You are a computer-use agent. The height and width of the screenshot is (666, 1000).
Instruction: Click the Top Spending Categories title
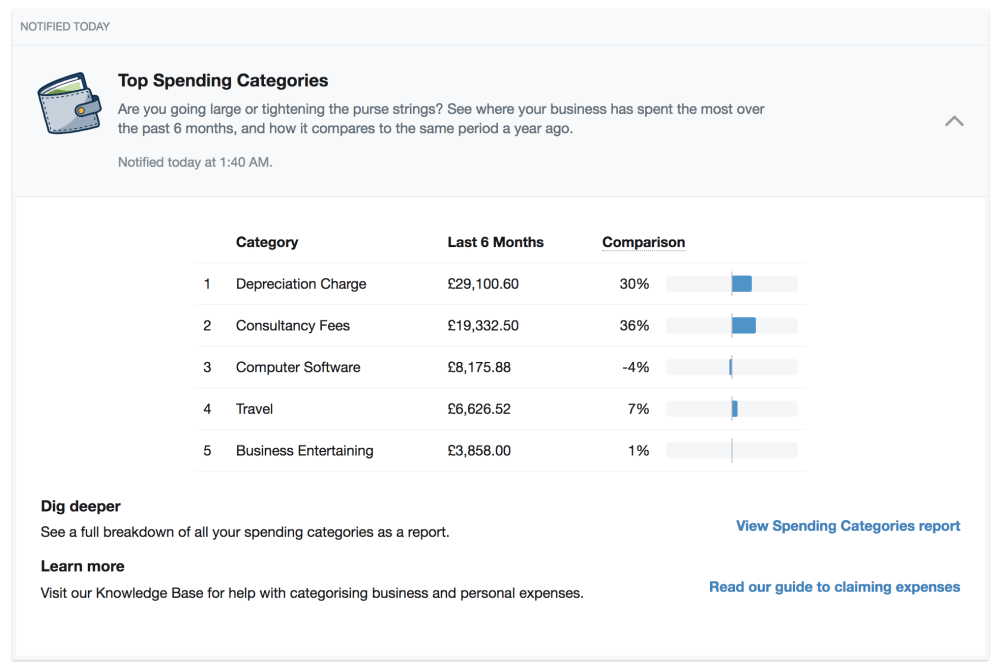pos(223,81)
